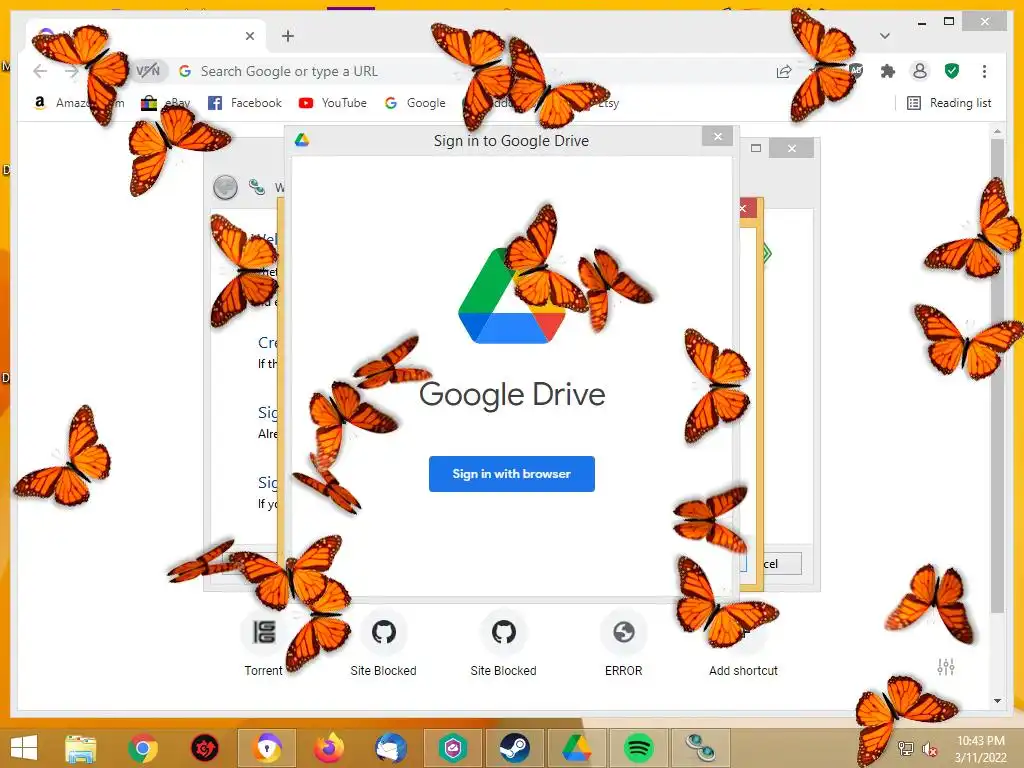
Task: Open Steam from the taskbar
Action: click(x=515, y=748)
